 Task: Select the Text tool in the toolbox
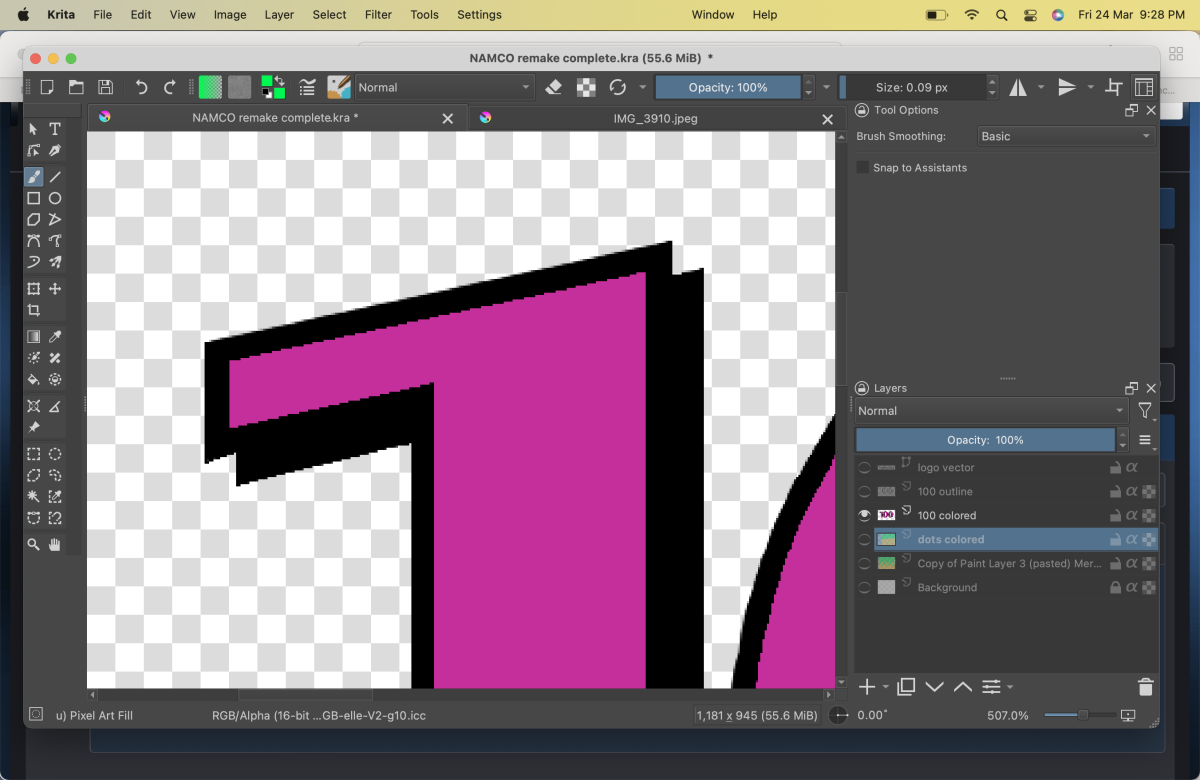(x=55, y=129)
